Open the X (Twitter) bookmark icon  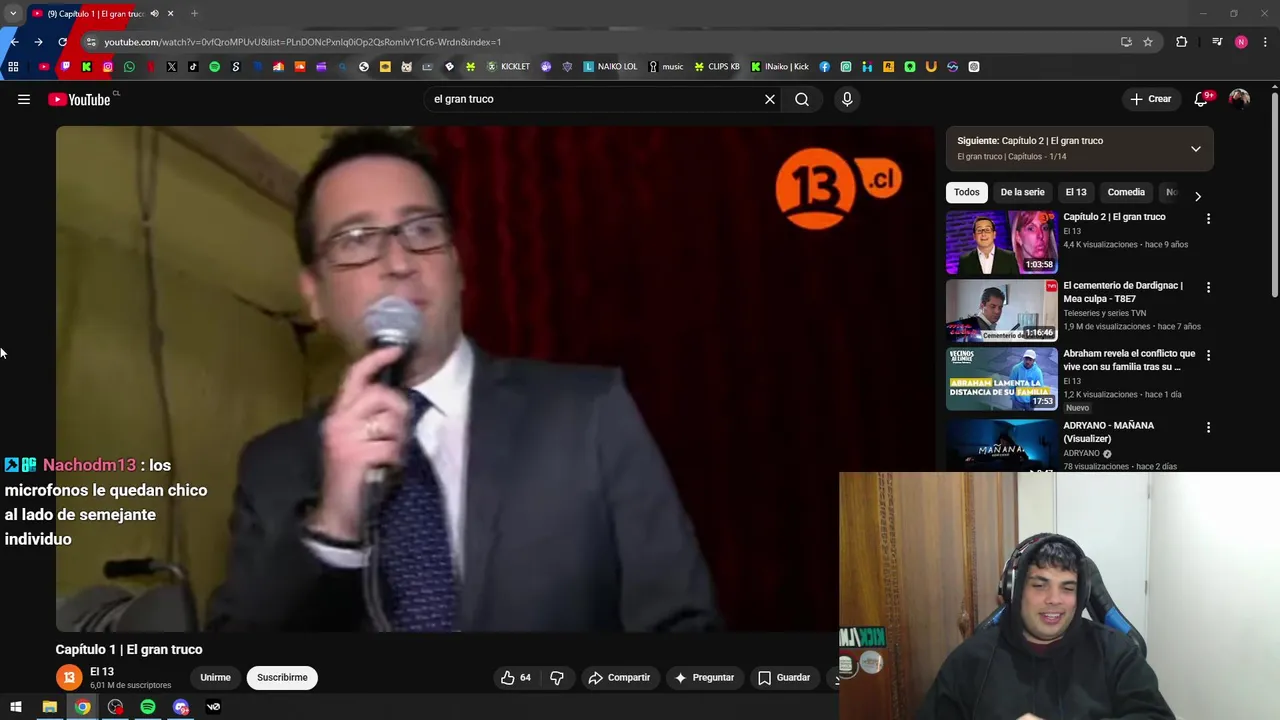pos(172,67)
